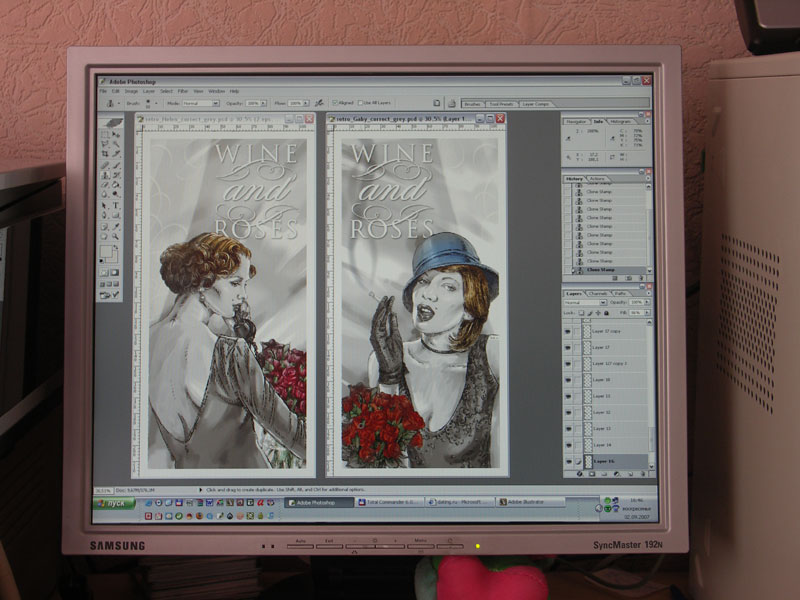Select the Lasso tool
The width and height of the screenshot is (800, 600).
tap(105, 144)
